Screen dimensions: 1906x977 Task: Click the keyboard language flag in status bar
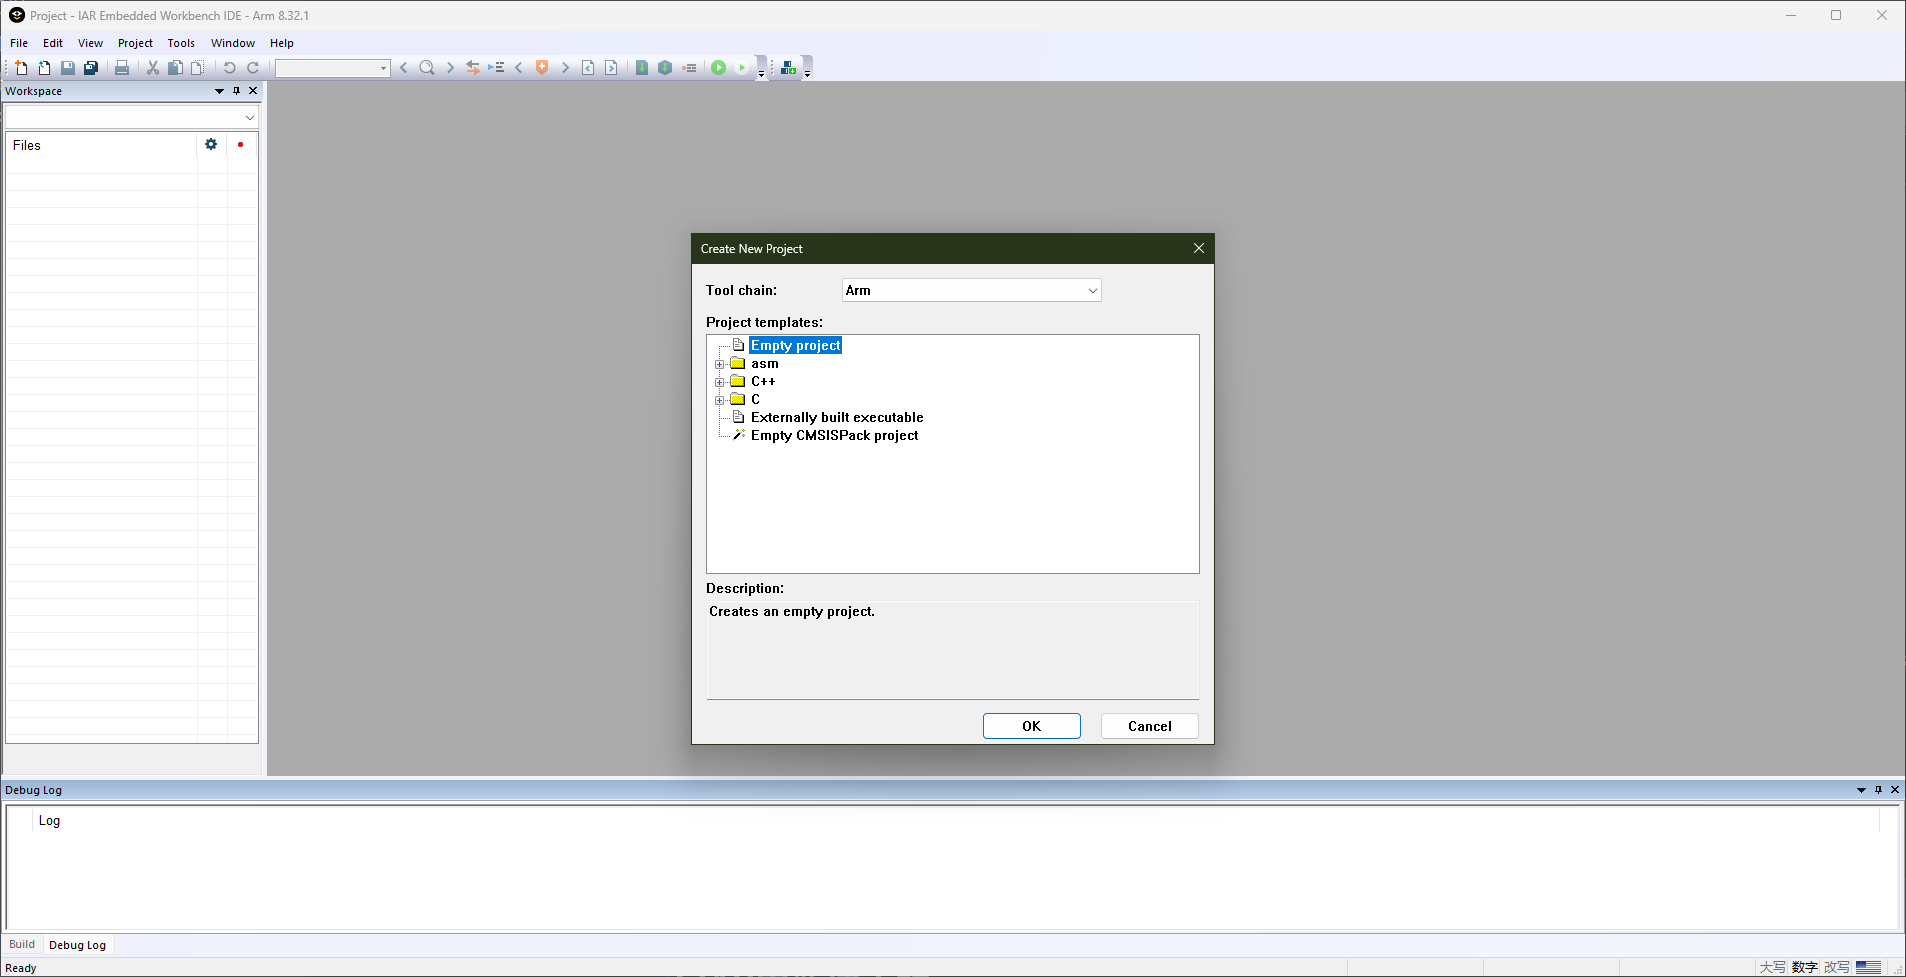[1868, 967]
